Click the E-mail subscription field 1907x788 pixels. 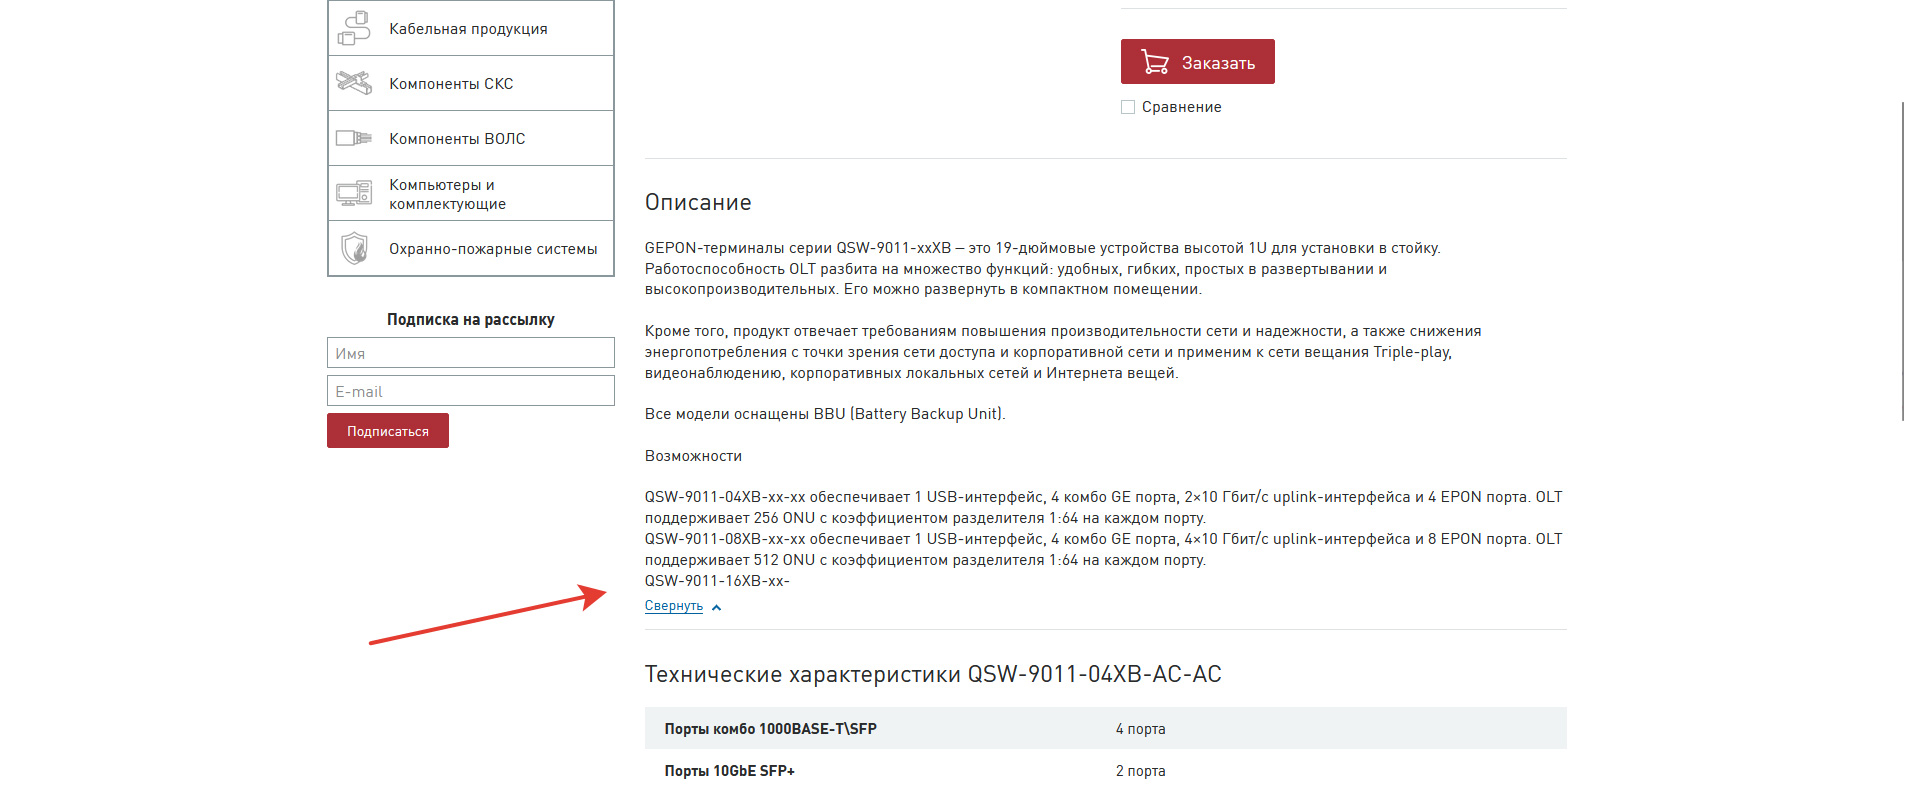tap(471, 391)
